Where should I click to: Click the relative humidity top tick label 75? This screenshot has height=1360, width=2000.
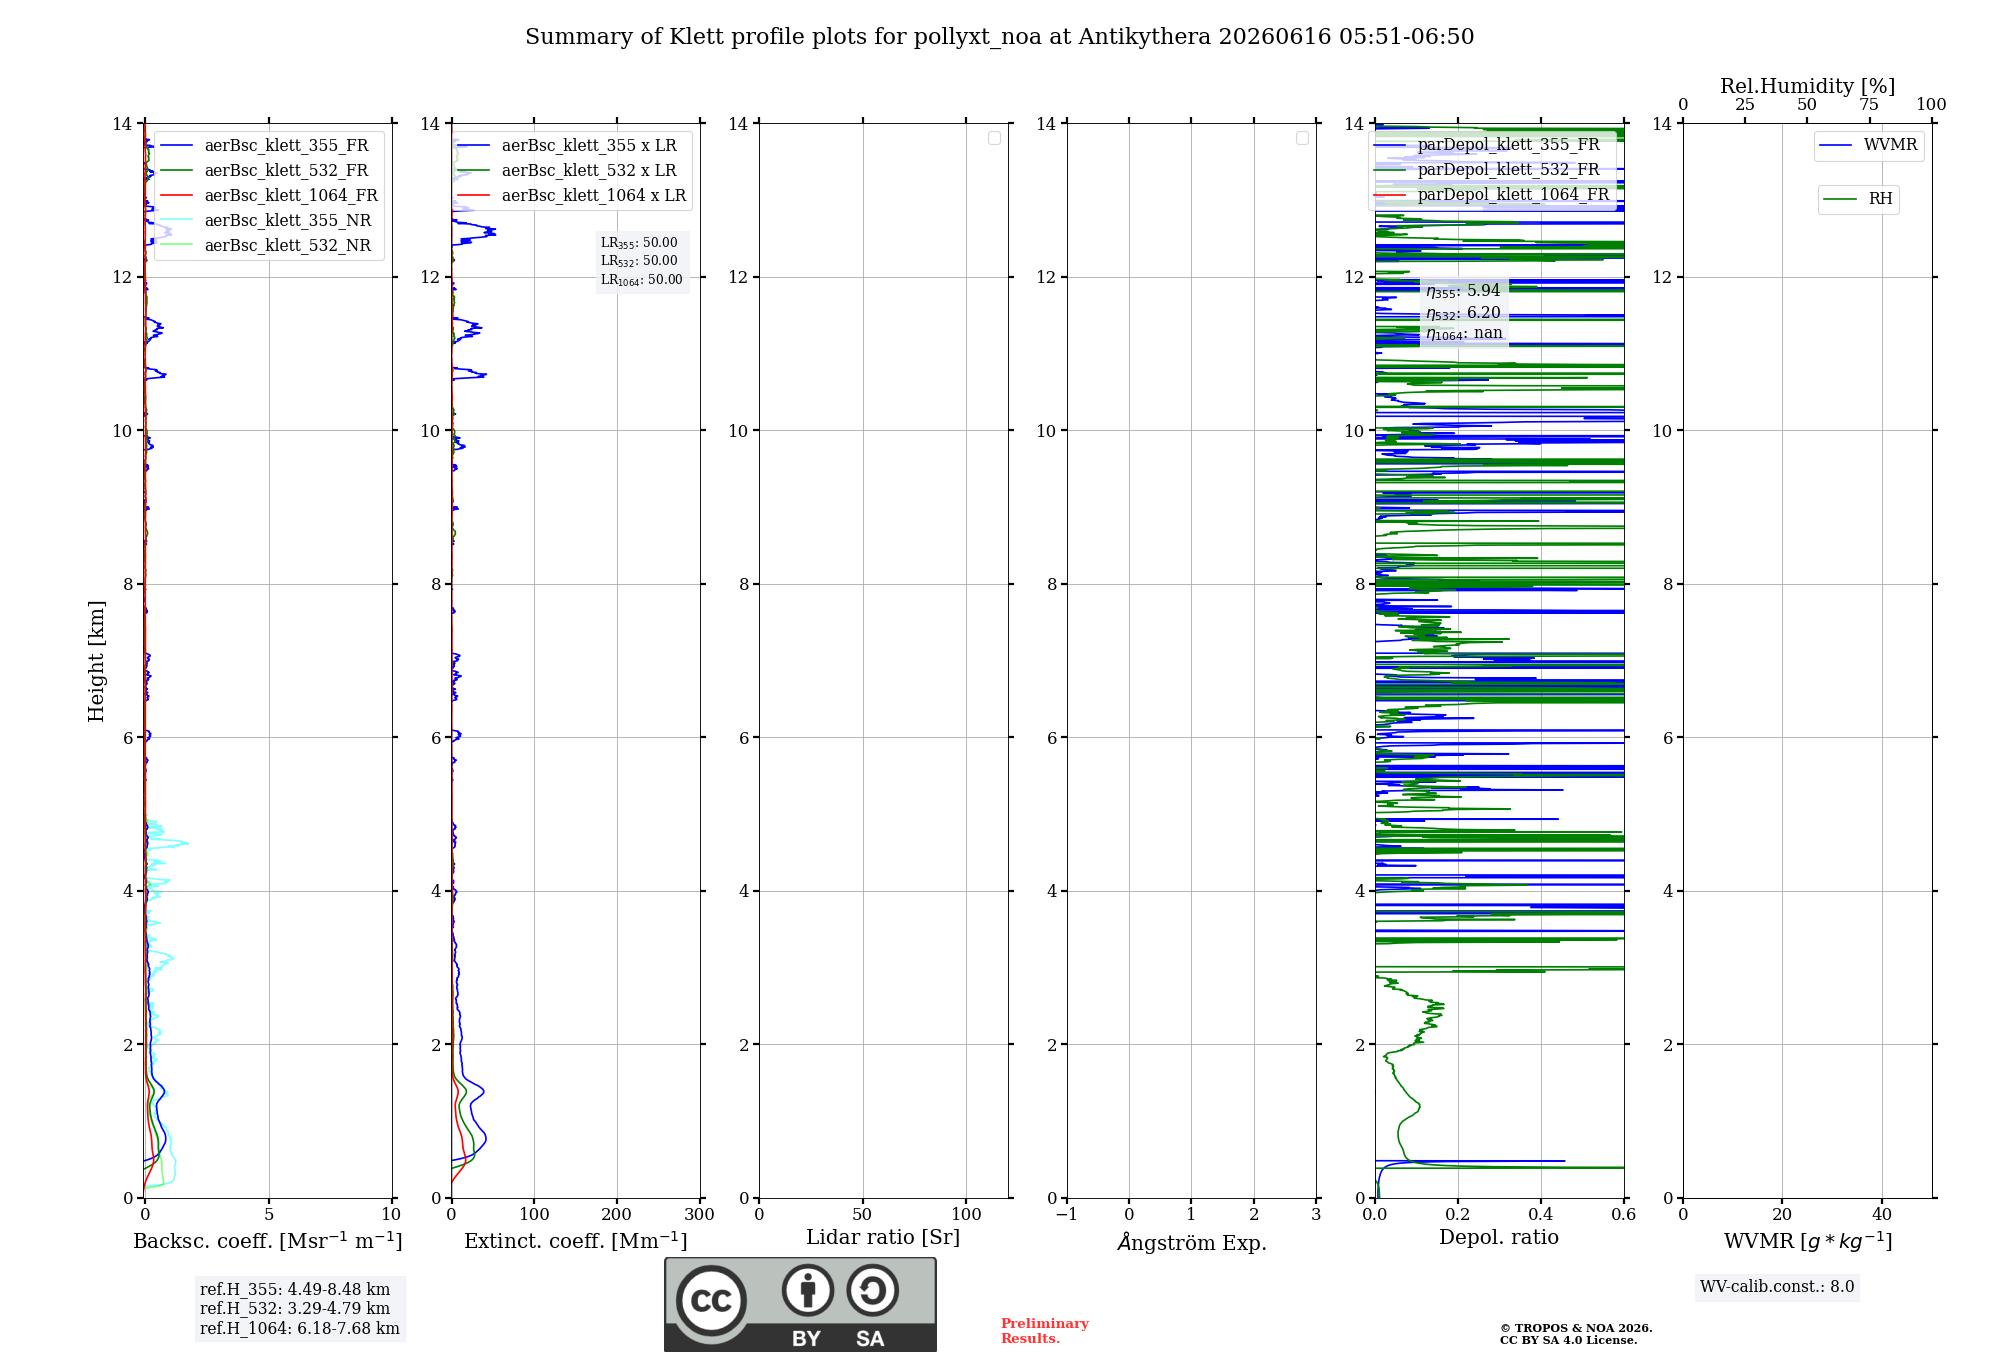point(1869,105)
